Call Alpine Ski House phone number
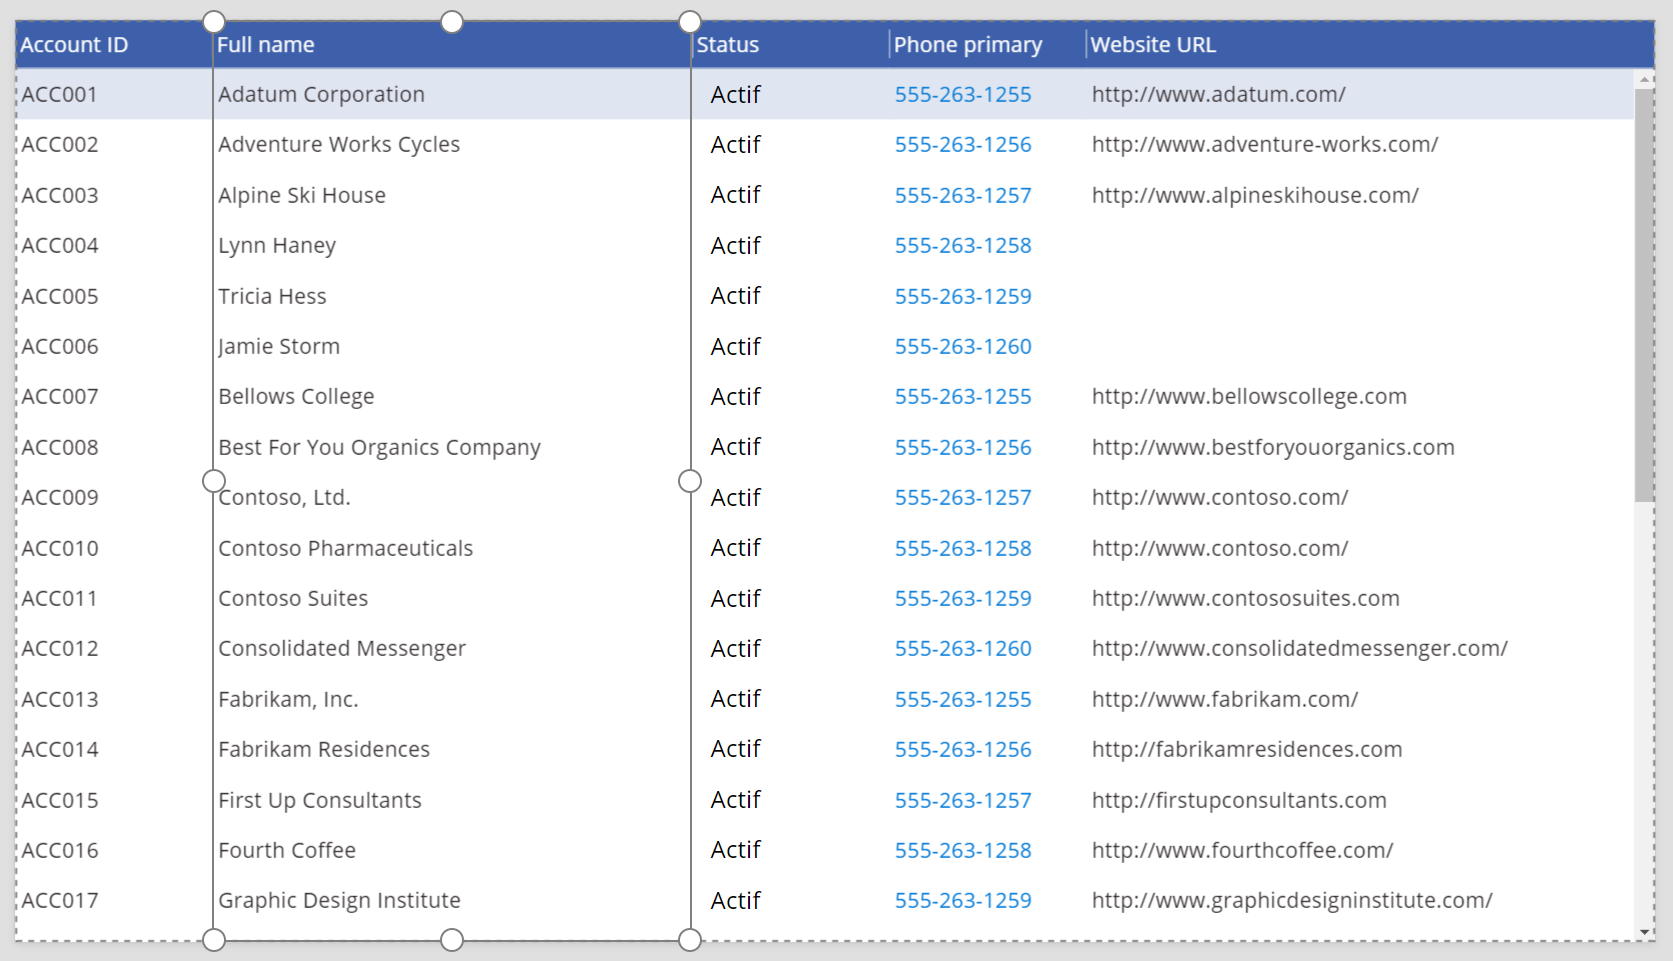Image resolution: width=1673 pixels, height=961 pixels. tap(963, 196)
